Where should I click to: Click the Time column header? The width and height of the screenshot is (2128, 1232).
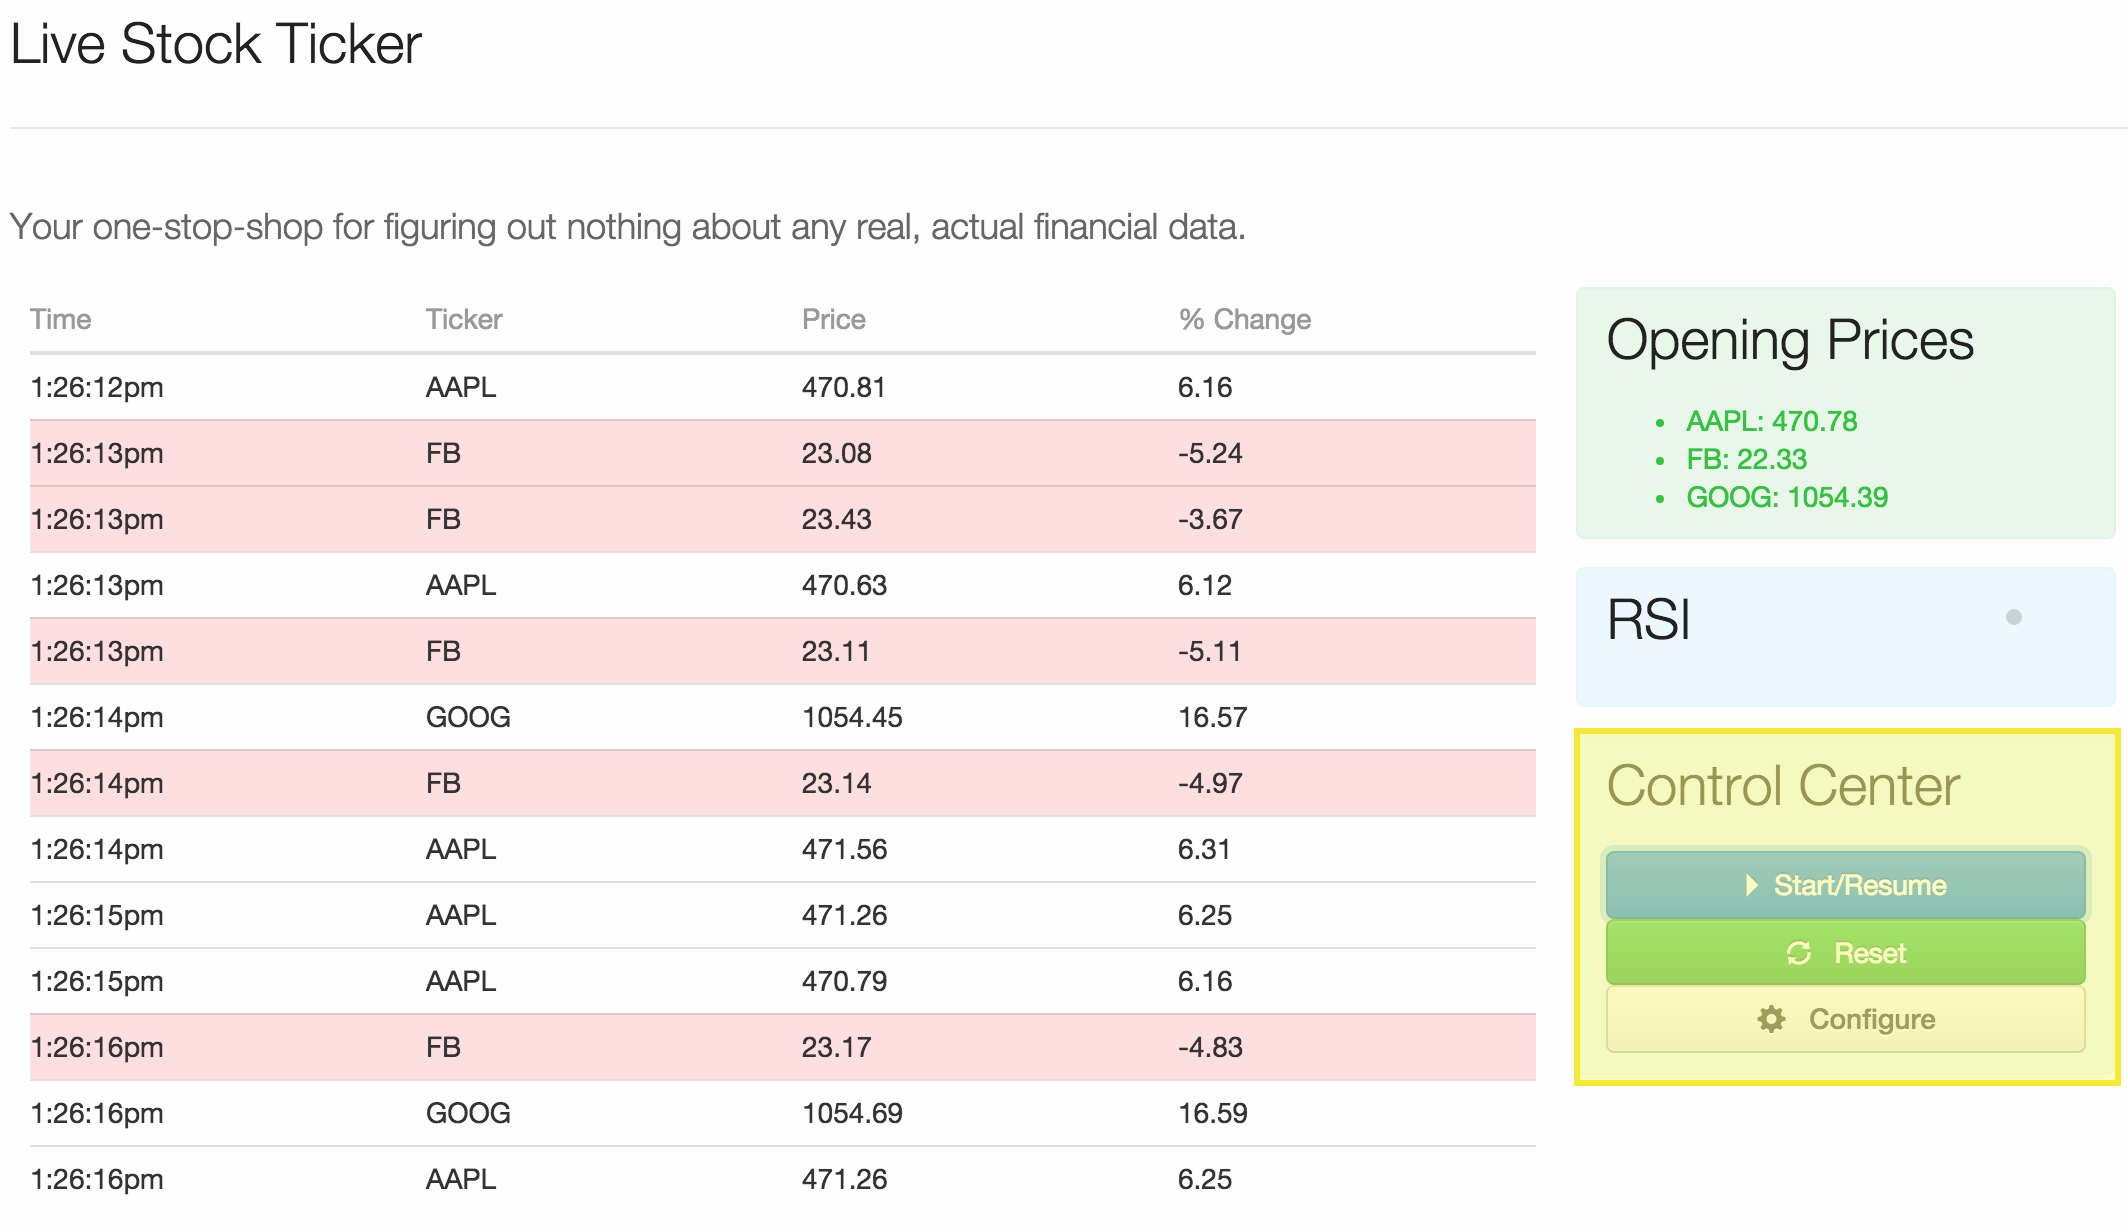pyautogui.click(x=61, y=319)
